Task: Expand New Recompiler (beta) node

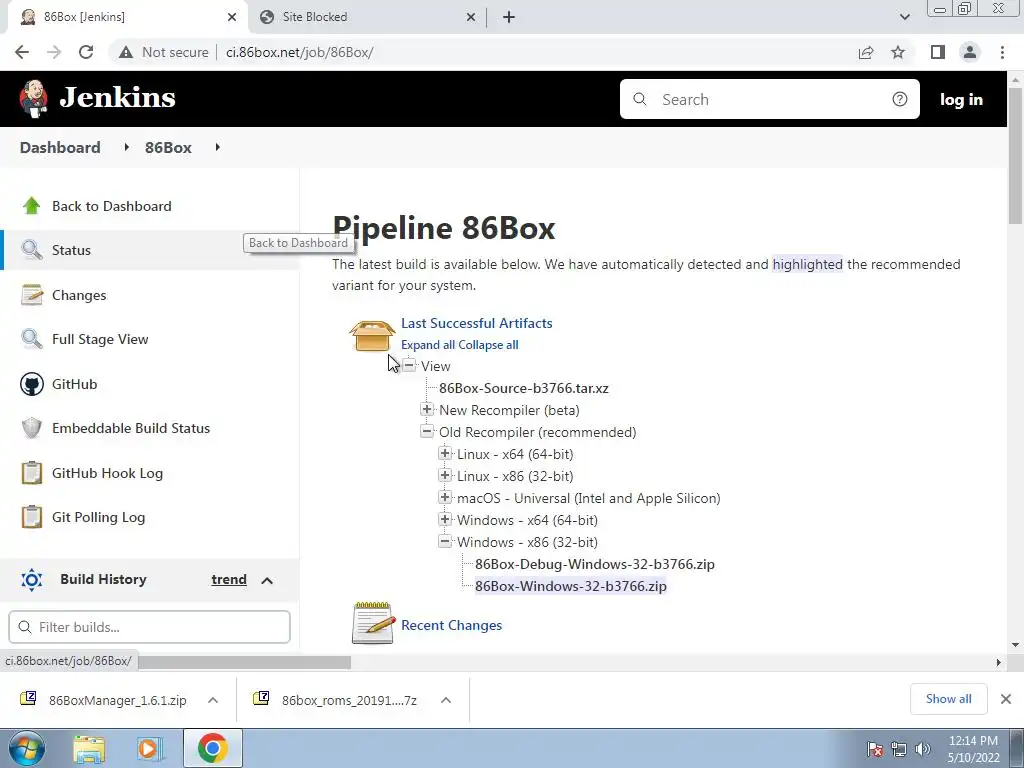Action: coord(427,409)
